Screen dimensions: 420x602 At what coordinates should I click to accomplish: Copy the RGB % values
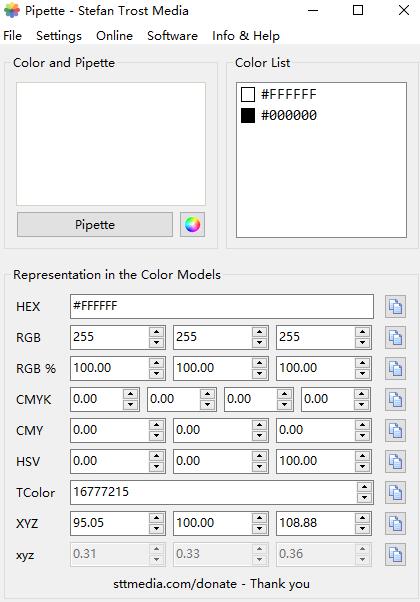pos(395,369)
